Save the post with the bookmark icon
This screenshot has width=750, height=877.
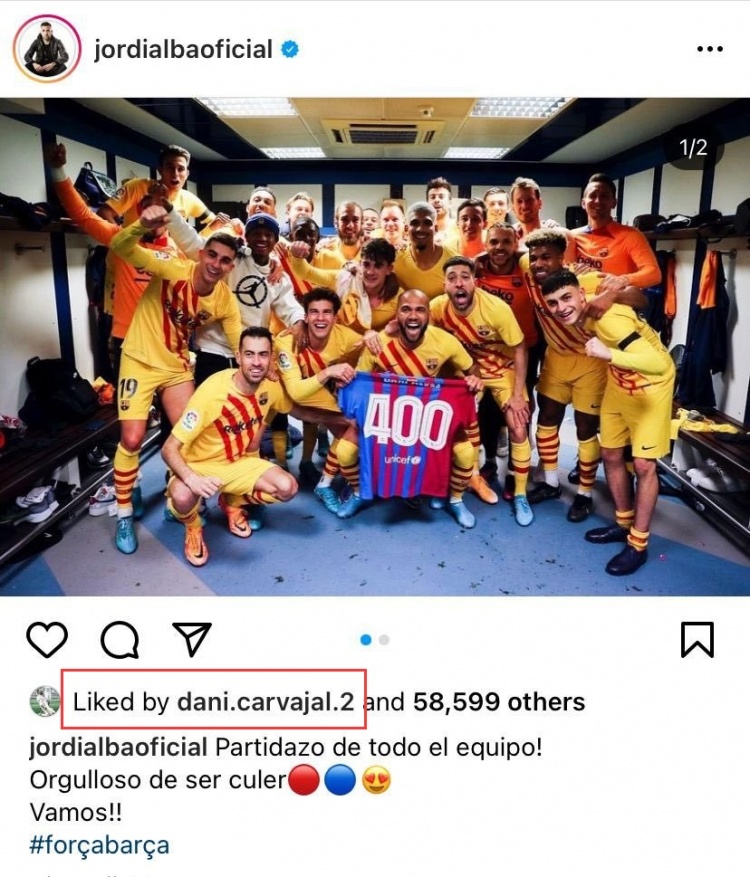point(697,639)
